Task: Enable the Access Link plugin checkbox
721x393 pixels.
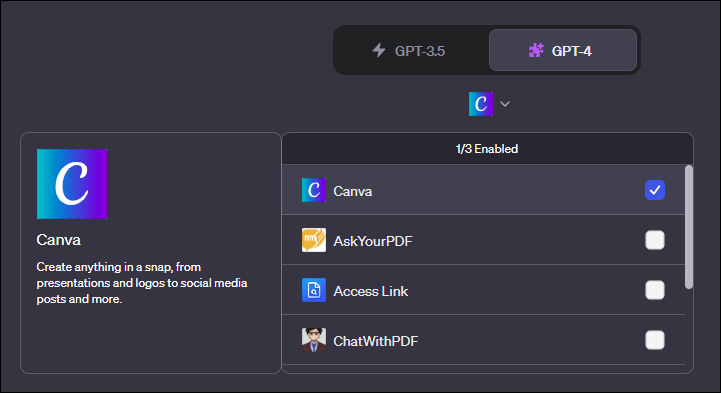Action: tap(655, 290)
